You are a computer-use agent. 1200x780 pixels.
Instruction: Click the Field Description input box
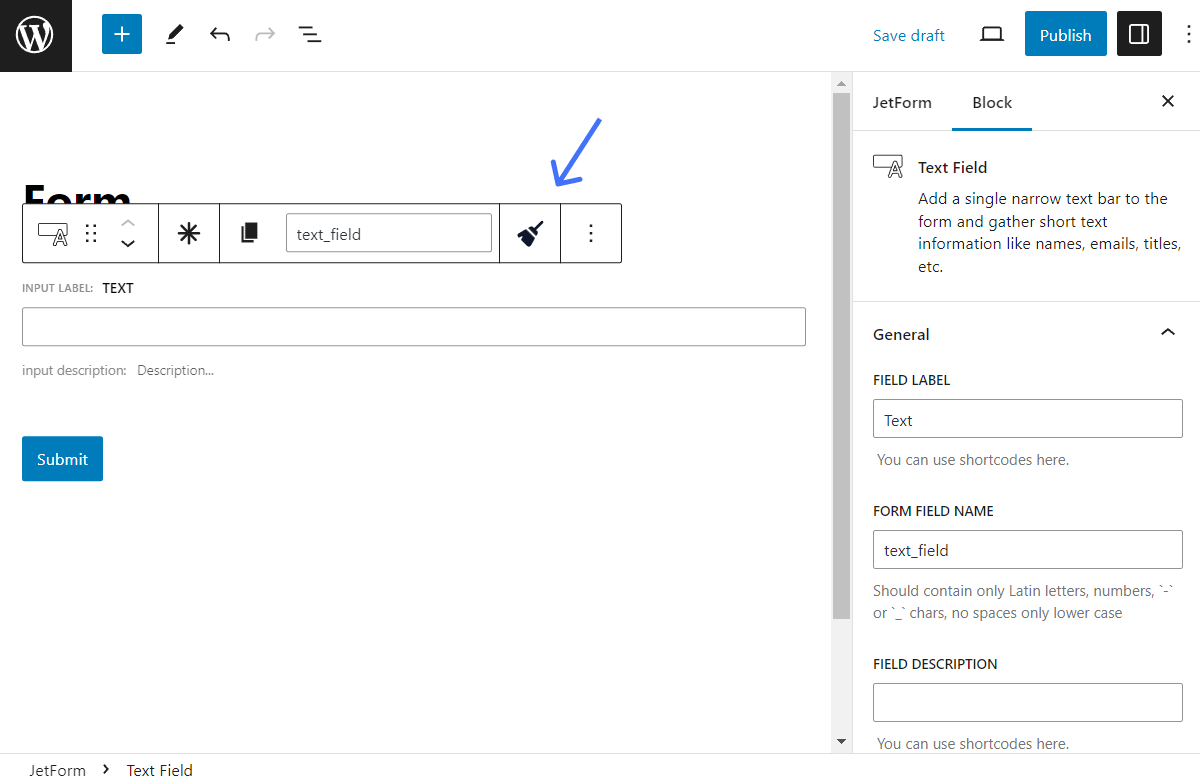[x=1027, y=702]
